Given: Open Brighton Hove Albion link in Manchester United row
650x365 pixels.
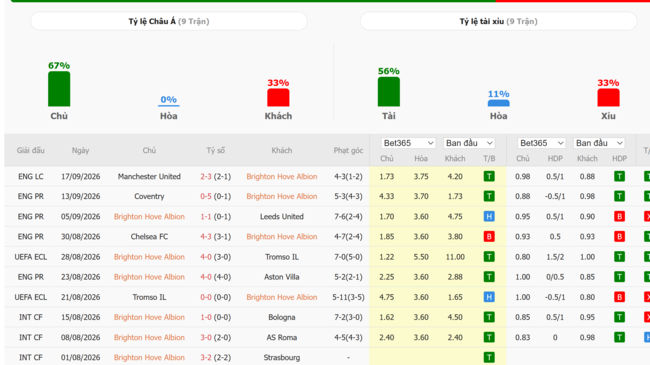Looking at the screenshot, I should point(282,176).
